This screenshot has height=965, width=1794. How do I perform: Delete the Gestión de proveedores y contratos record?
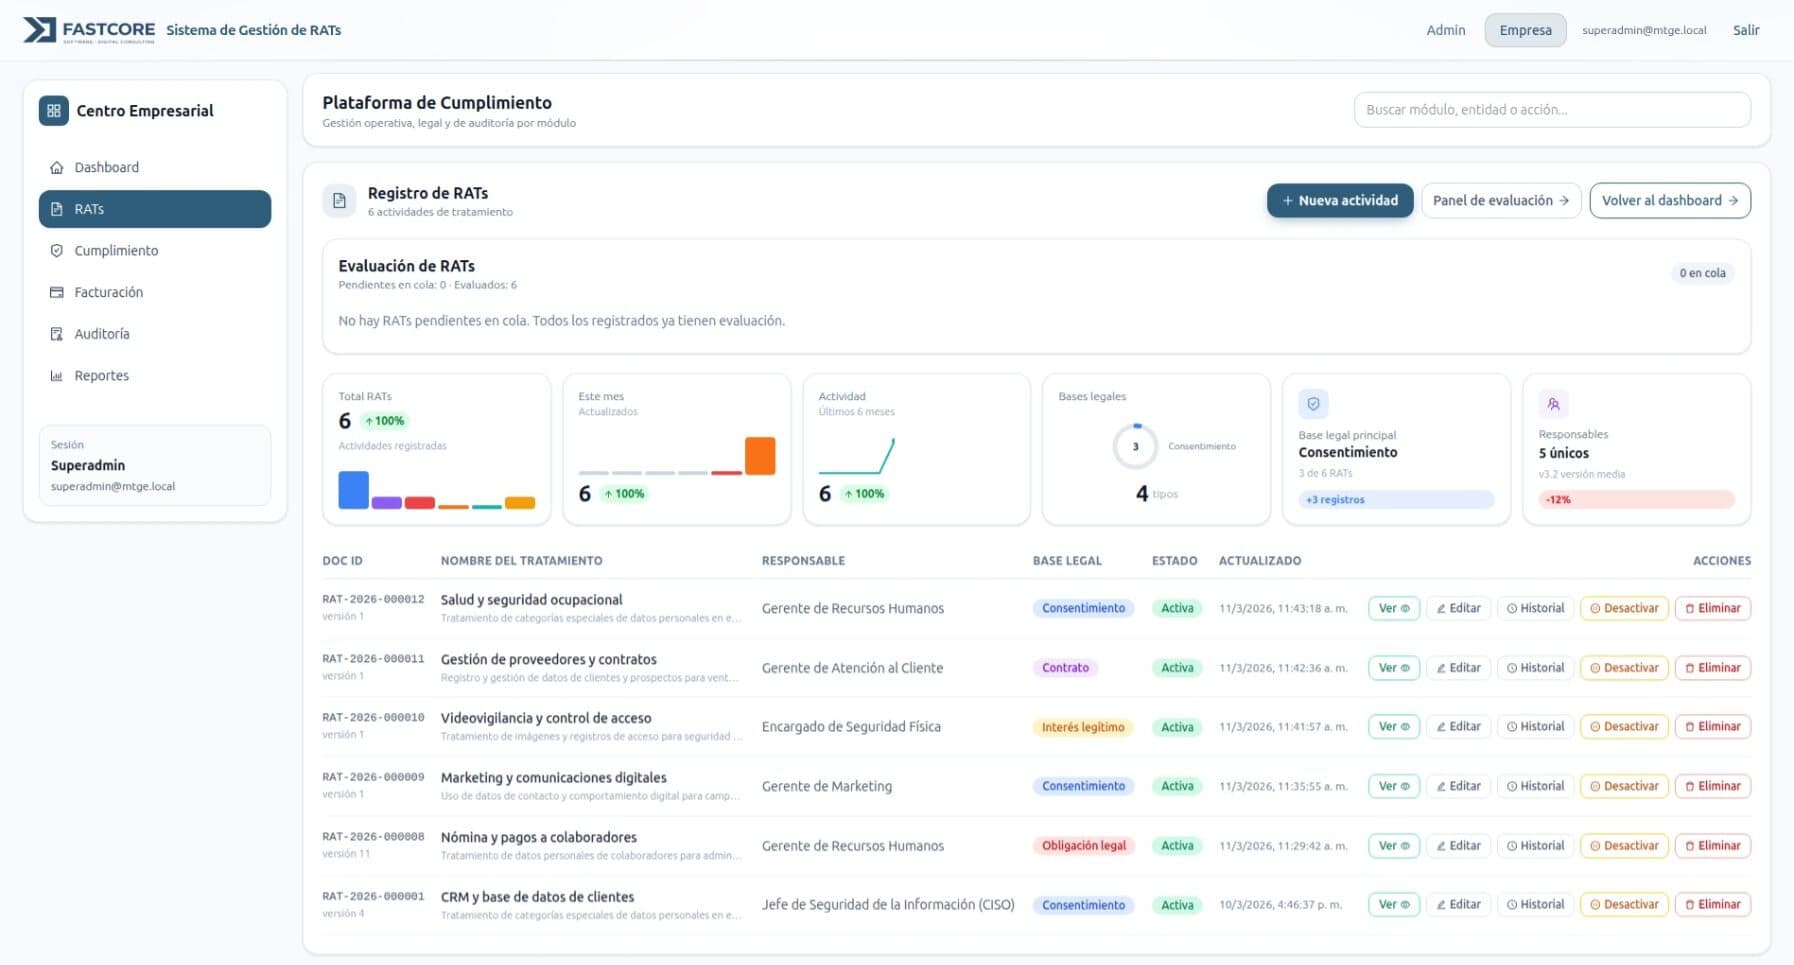(x=1712, y=668)
